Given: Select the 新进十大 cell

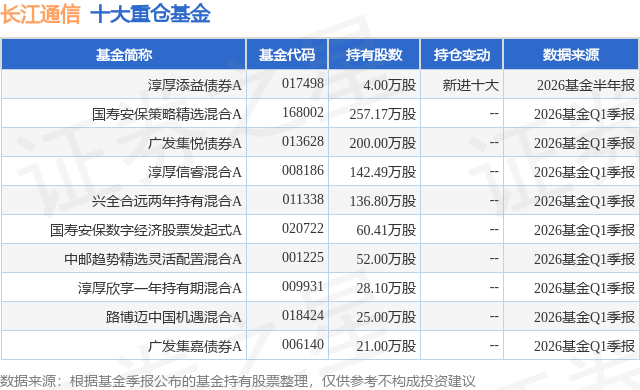Looking at the screenshot, I should (x=471, y=85).
